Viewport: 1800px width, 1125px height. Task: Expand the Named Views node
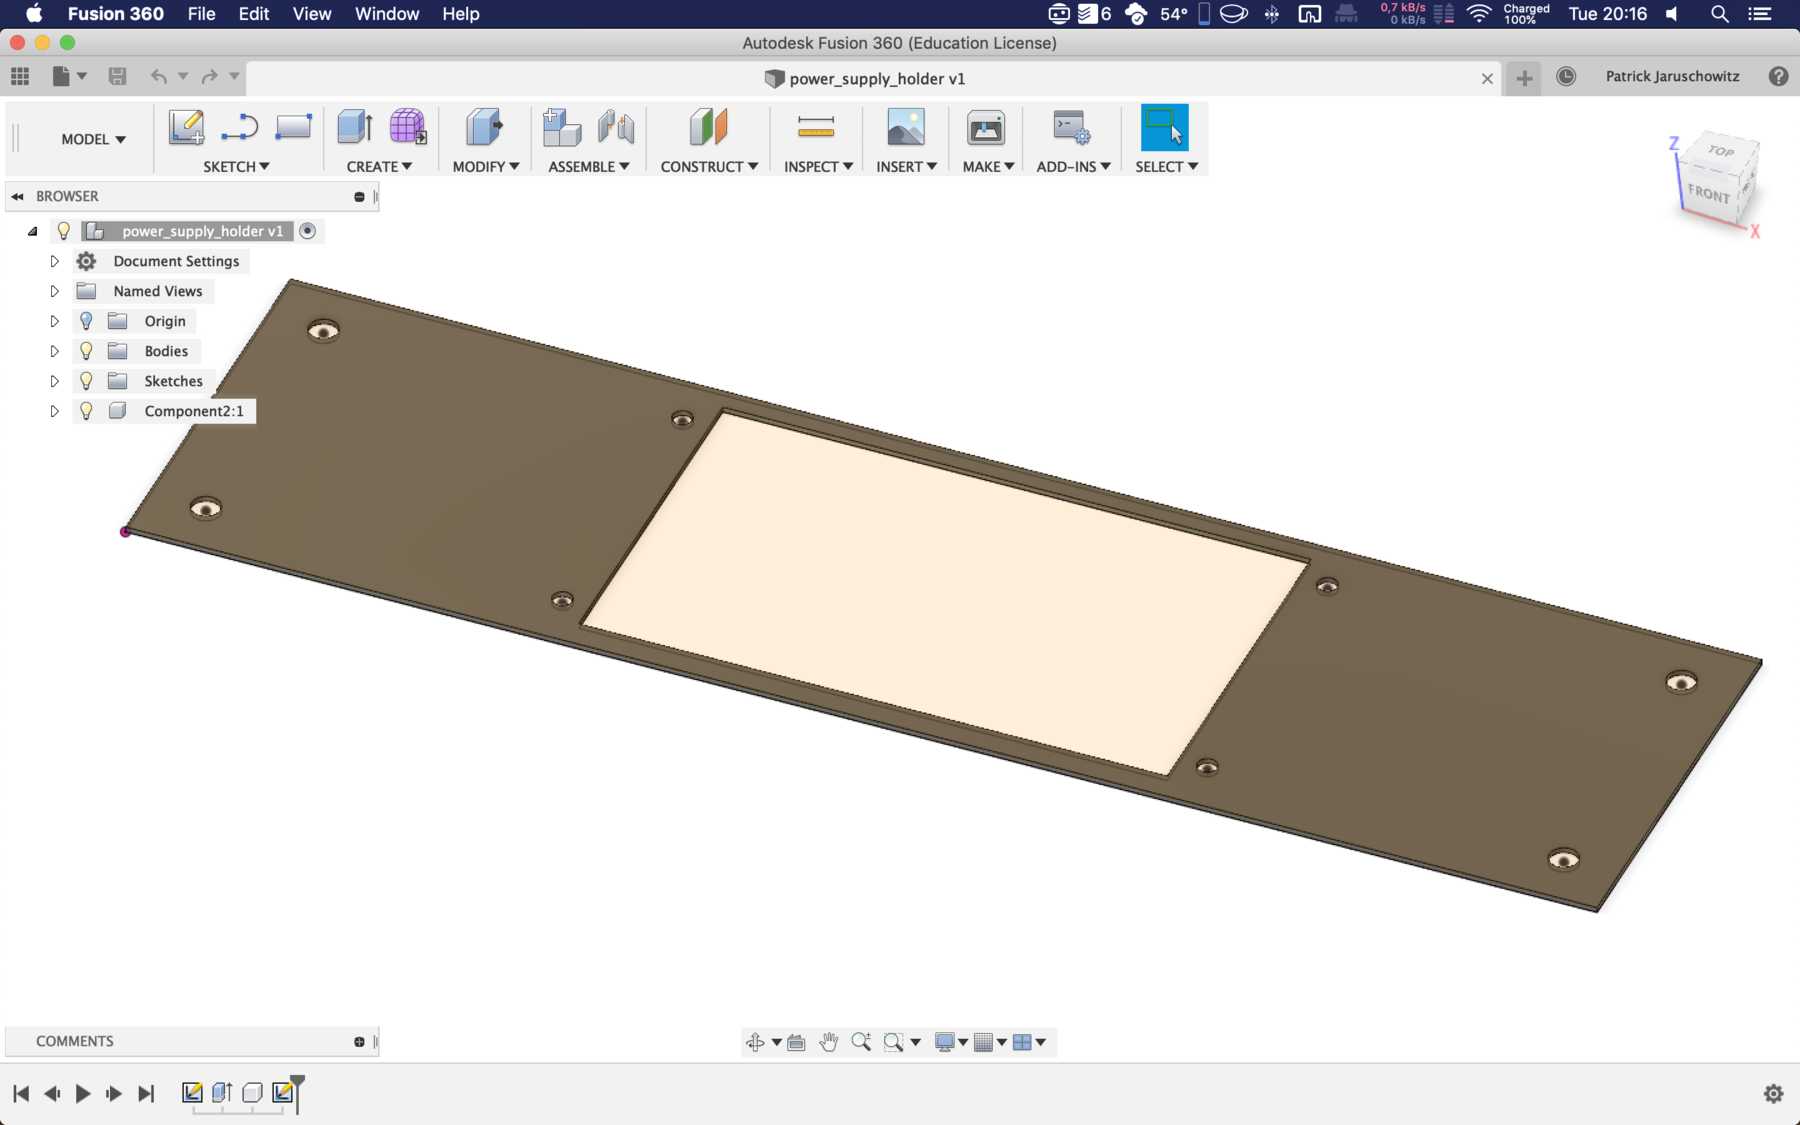click(x=54, y=291)
